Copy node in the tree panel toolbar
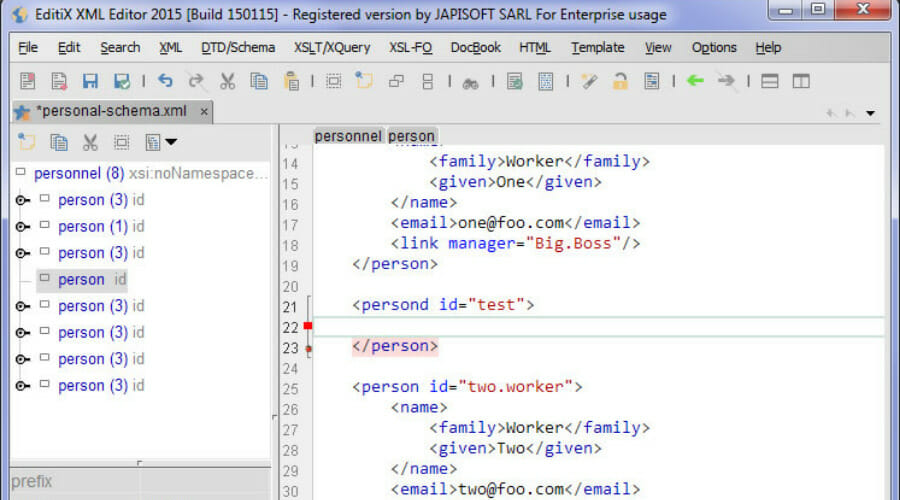900x500 pixels. (59, 142)
